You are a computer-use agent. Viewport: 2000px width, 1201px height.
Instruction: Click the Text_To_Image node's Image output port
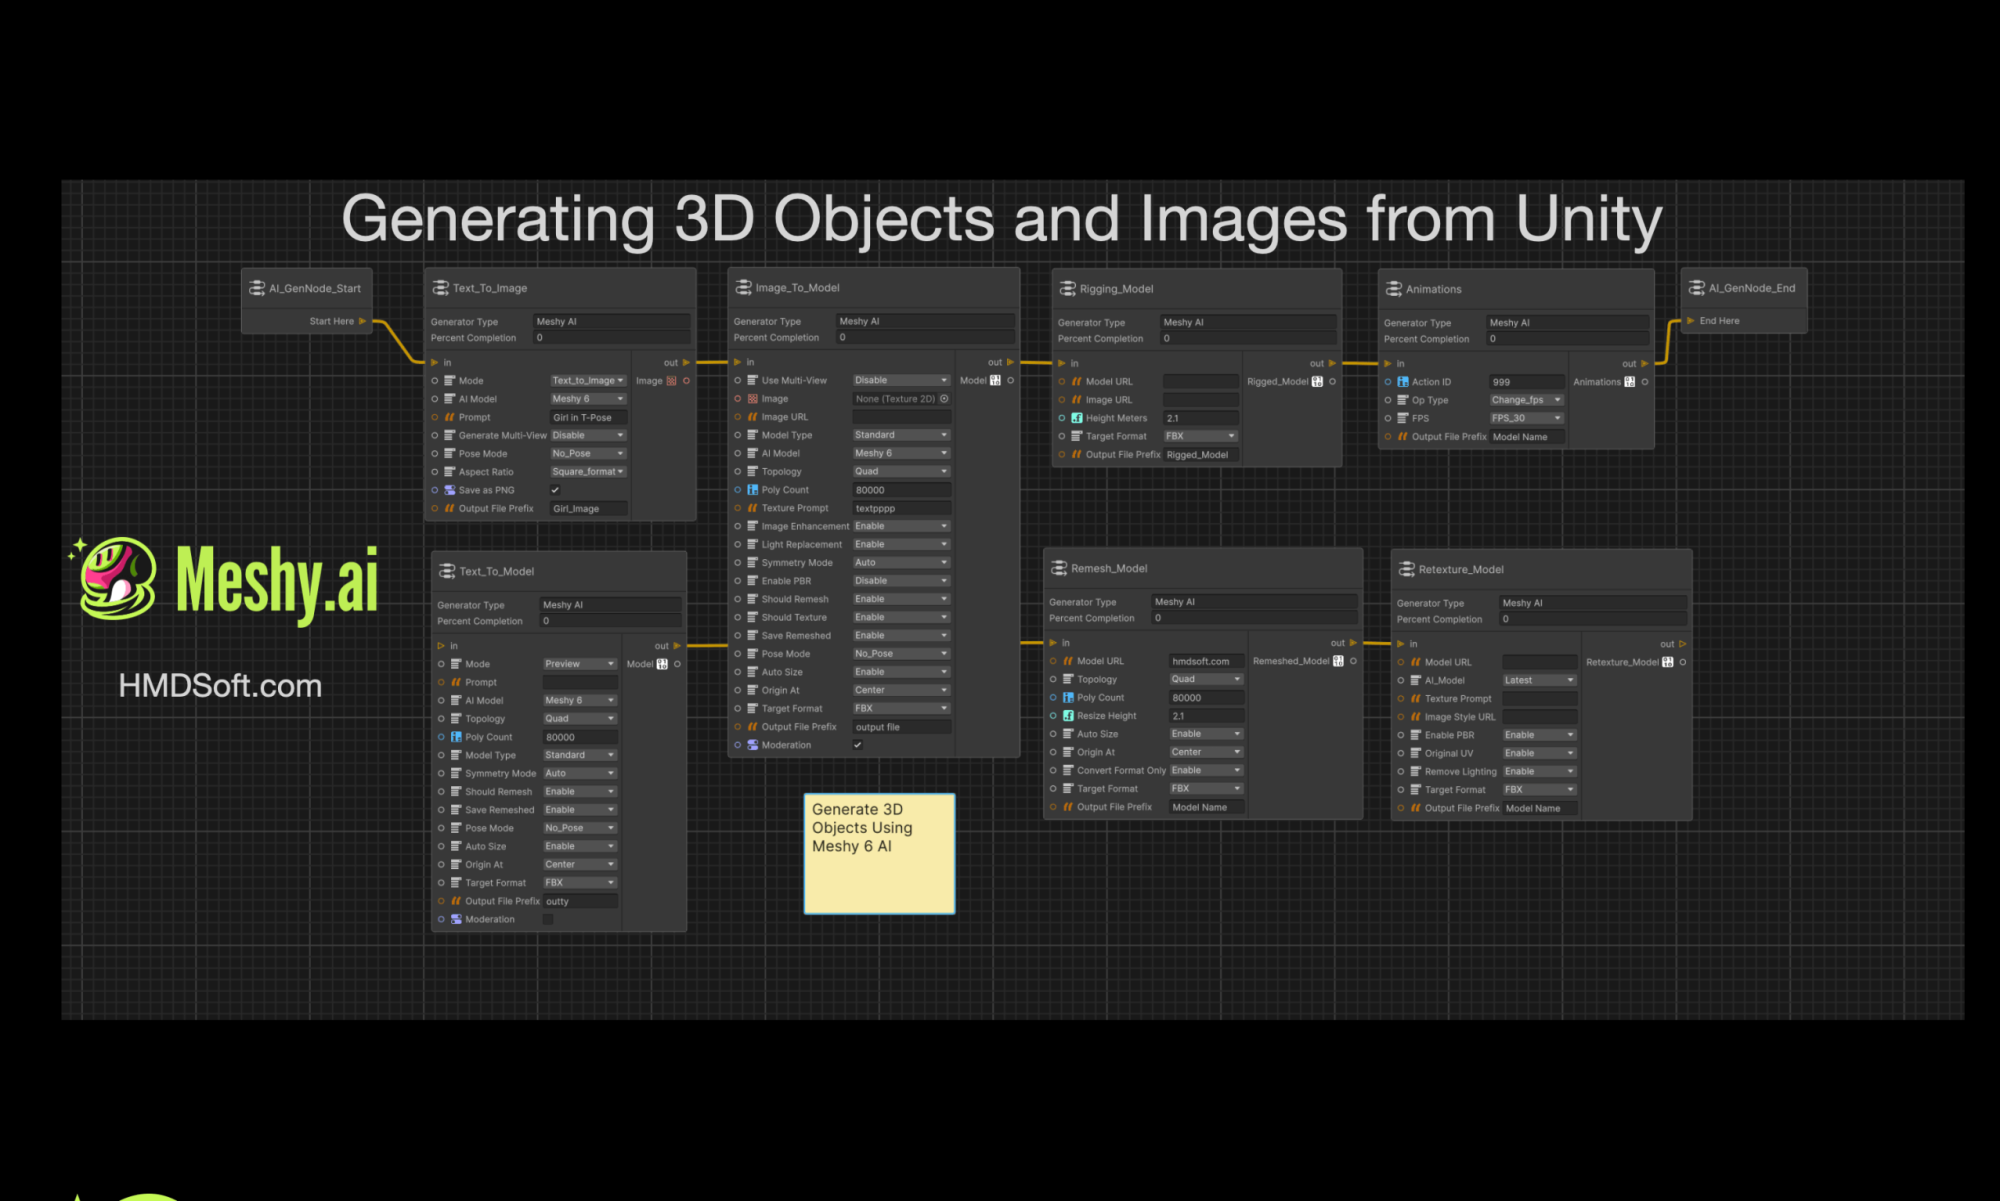tap(686, 381)
